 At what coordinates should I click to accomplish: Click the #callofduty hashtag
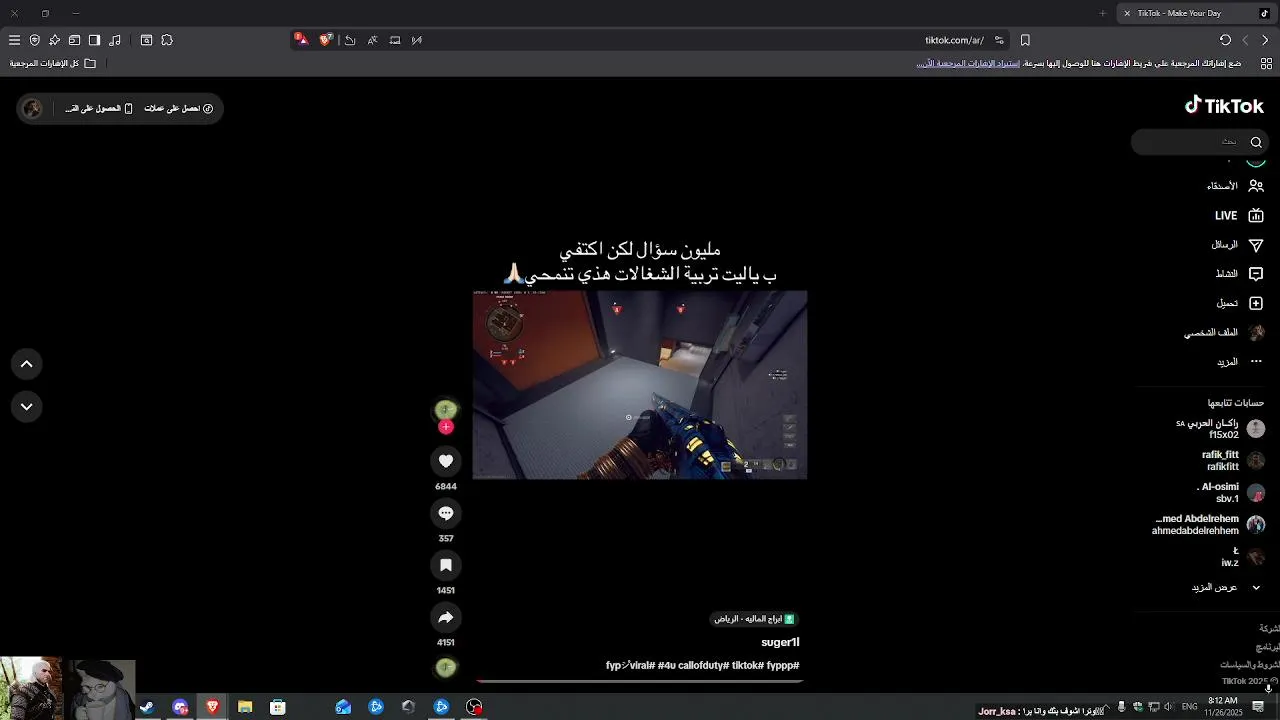click(703, 665)
